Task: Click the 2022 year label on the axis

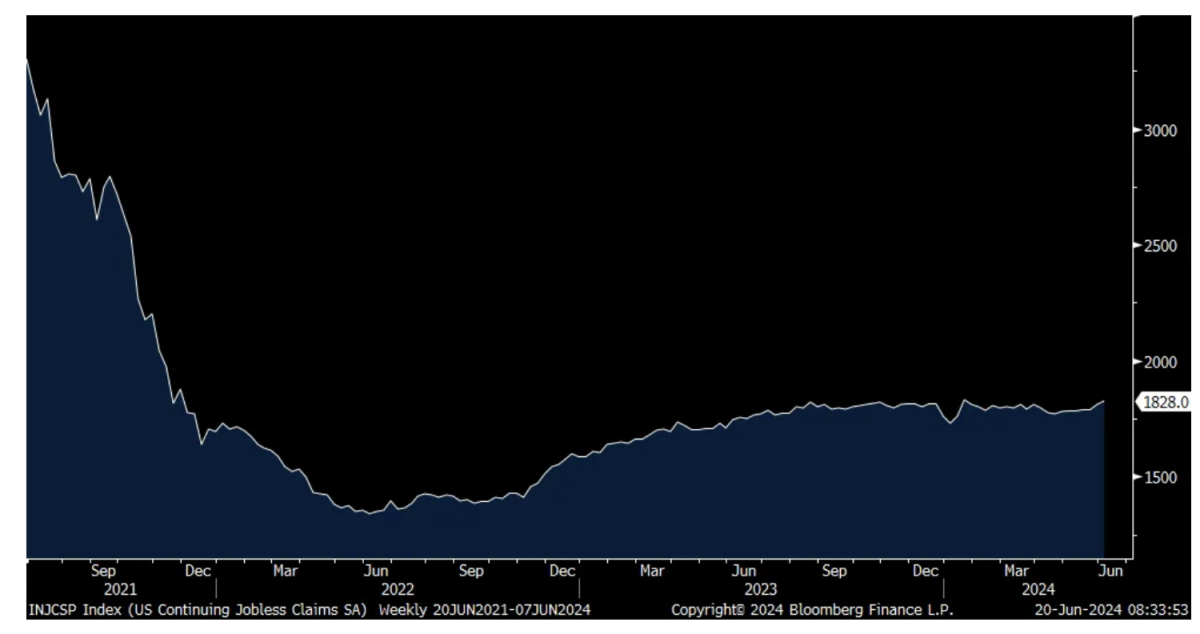Action: click(x=397, y=590)
